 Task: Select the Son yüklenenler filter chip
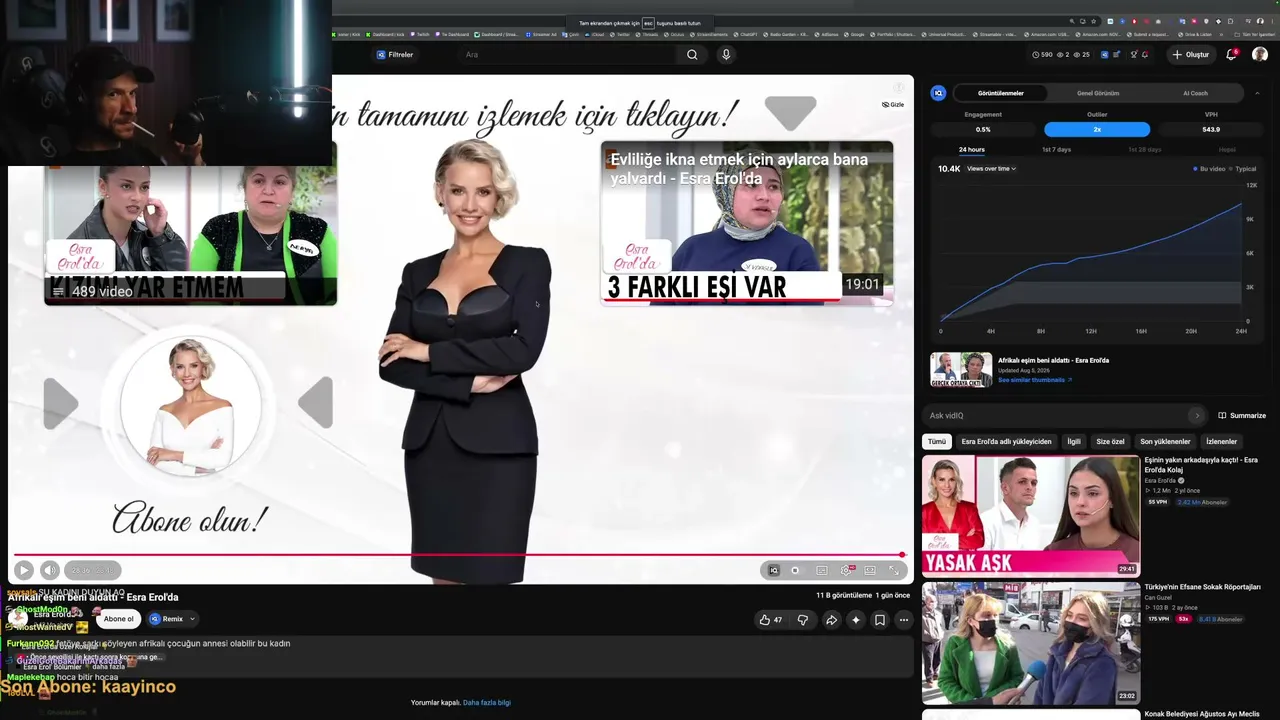[x=1165, y=441]
